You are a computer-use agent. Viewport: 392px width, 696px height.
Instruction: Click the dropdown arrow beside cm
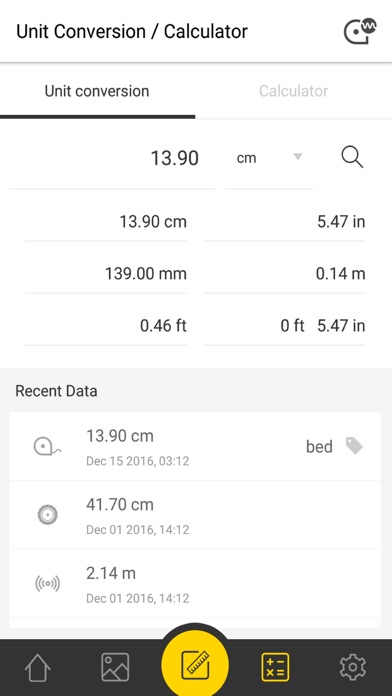click(x=298, y=157)
